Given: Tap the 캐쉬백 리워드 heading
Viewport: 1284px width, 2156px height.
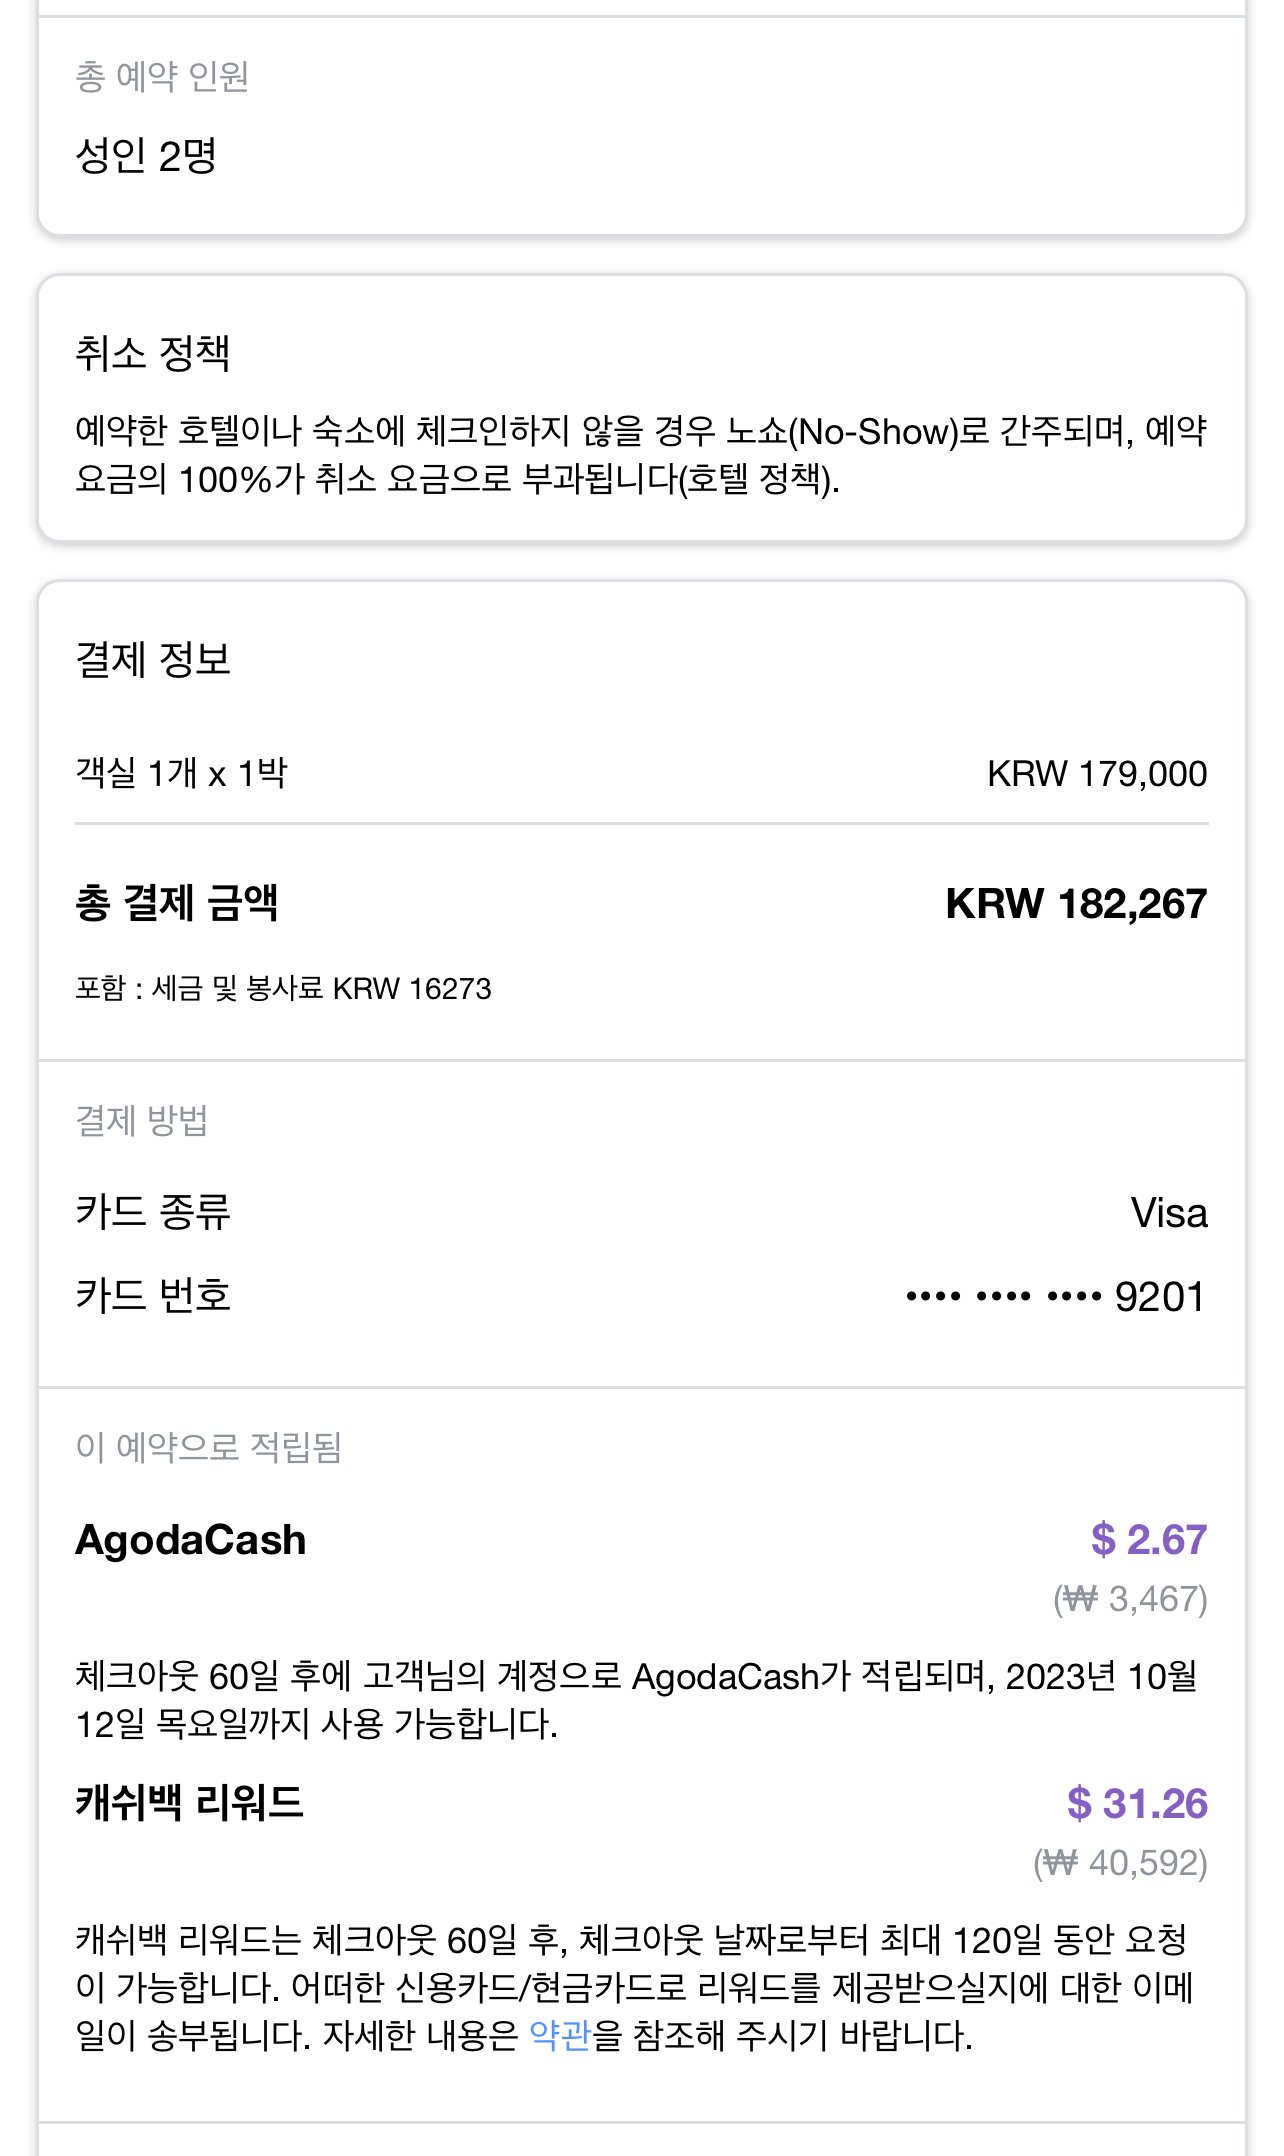Looking at the screenshot, I should coord(189,1803).
